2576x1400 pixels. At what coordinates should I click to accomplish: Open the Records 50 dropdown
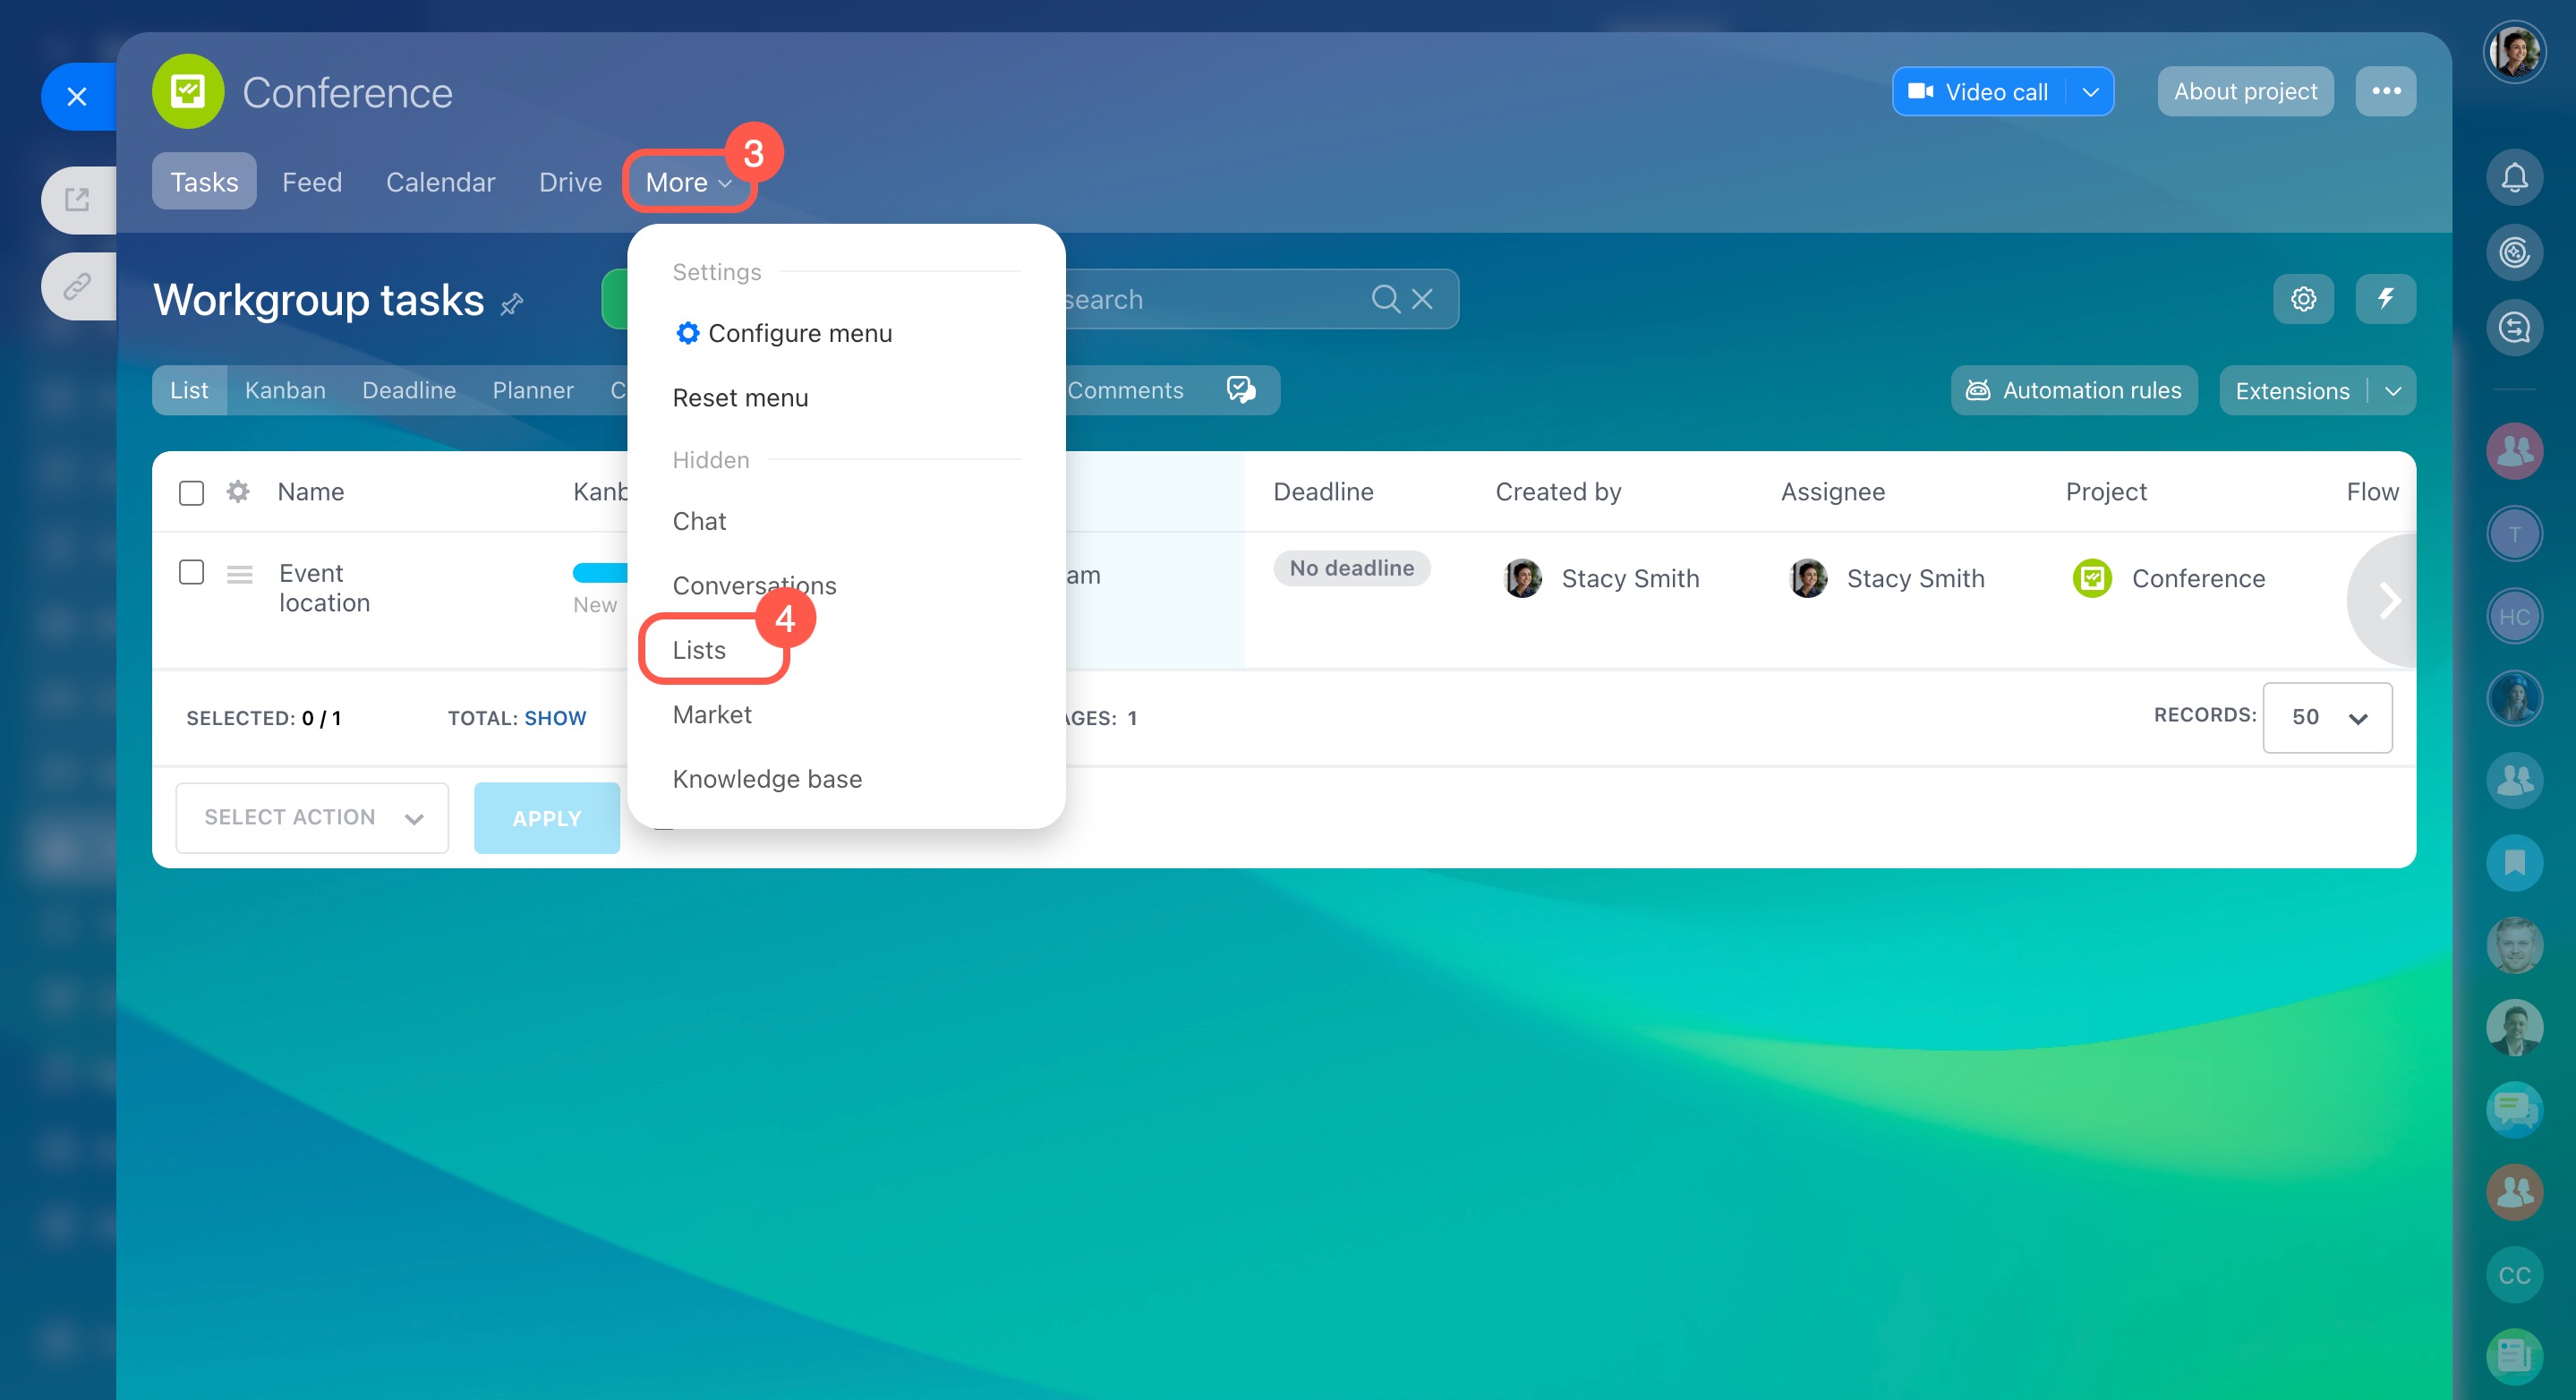click(2327, 718)
